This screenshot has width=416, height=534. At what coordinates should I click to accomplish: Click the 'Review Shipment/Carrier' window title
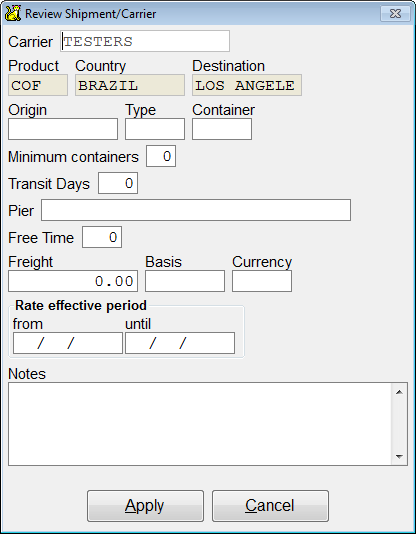point(91,14)
